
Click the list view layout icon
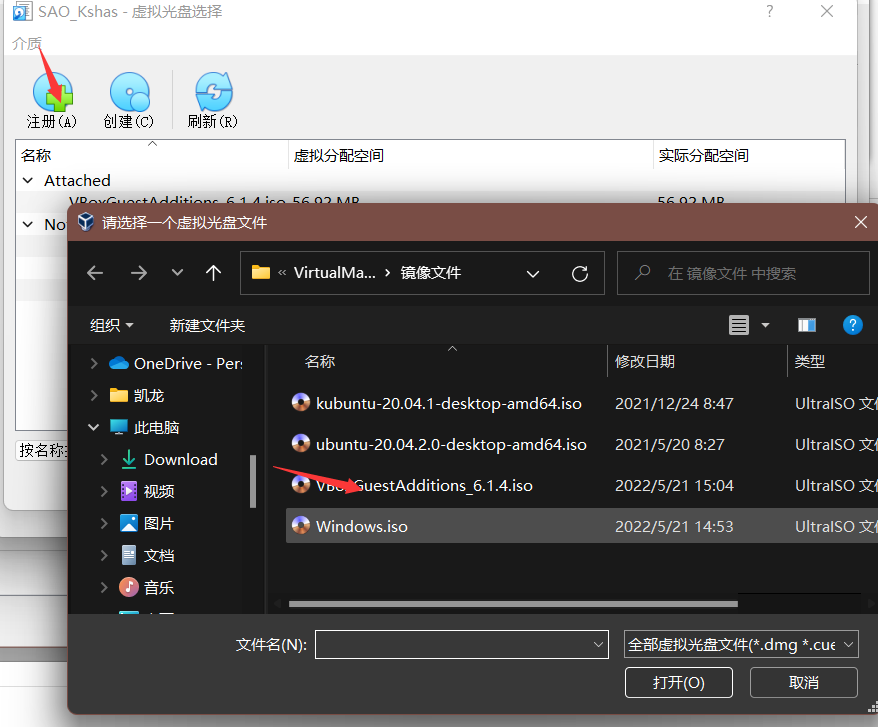pos(737,324)
